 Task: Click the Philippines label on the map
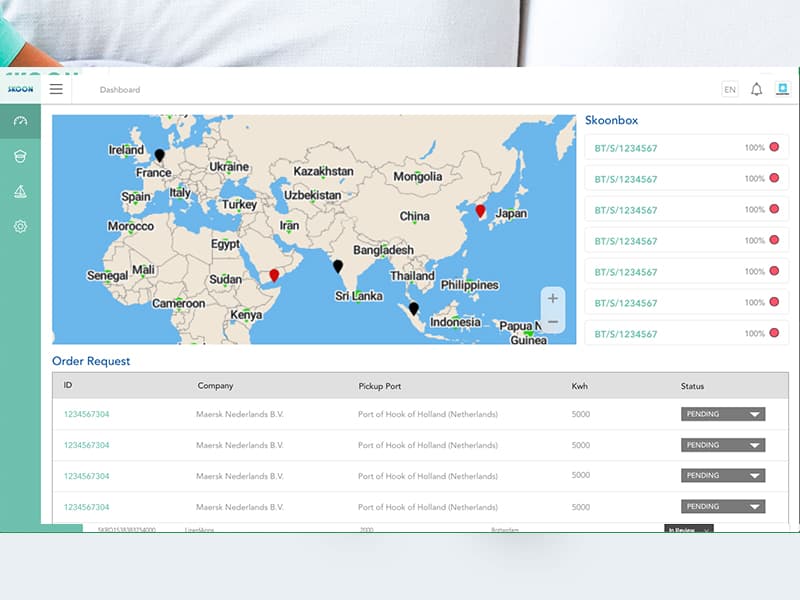(469, 285)
